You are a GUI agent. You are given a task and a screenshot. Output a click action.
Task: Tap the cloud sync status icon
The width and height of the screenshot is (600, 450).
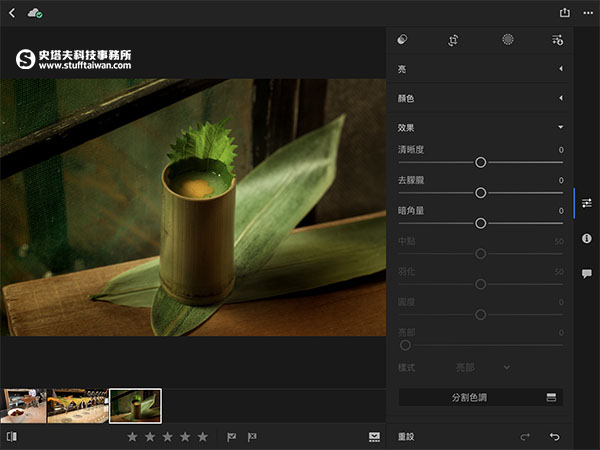click(x=35, y=13)
